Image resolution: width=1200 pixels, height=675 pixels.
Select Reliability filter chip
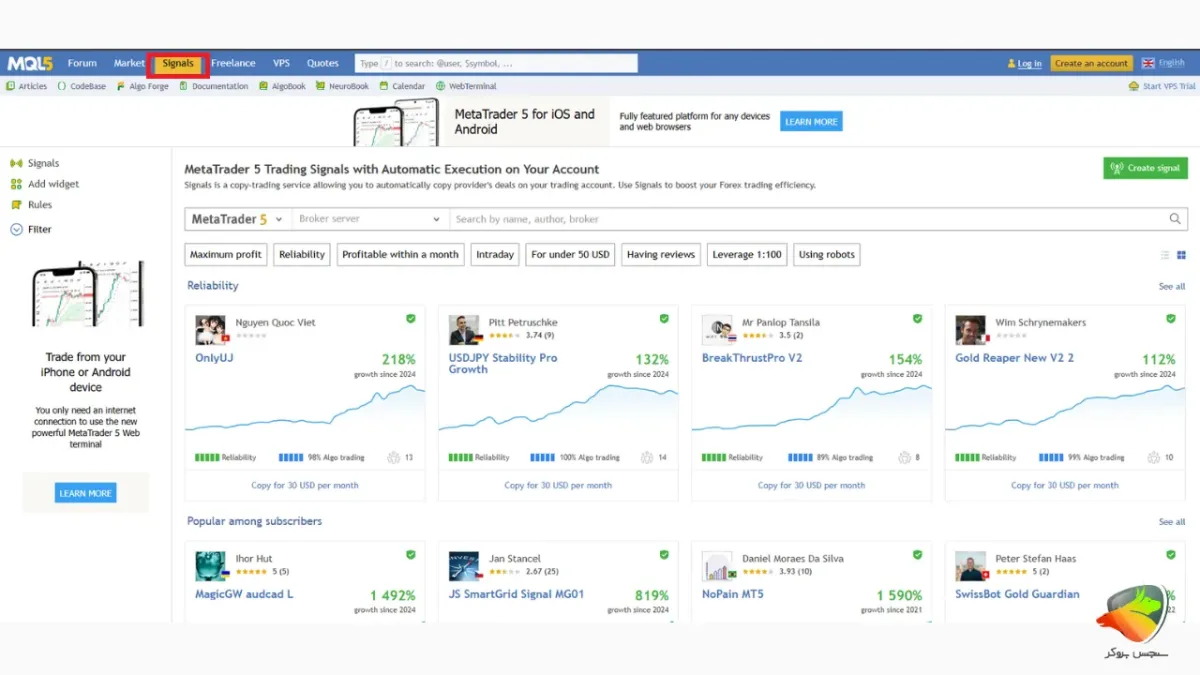click(302, 255)
